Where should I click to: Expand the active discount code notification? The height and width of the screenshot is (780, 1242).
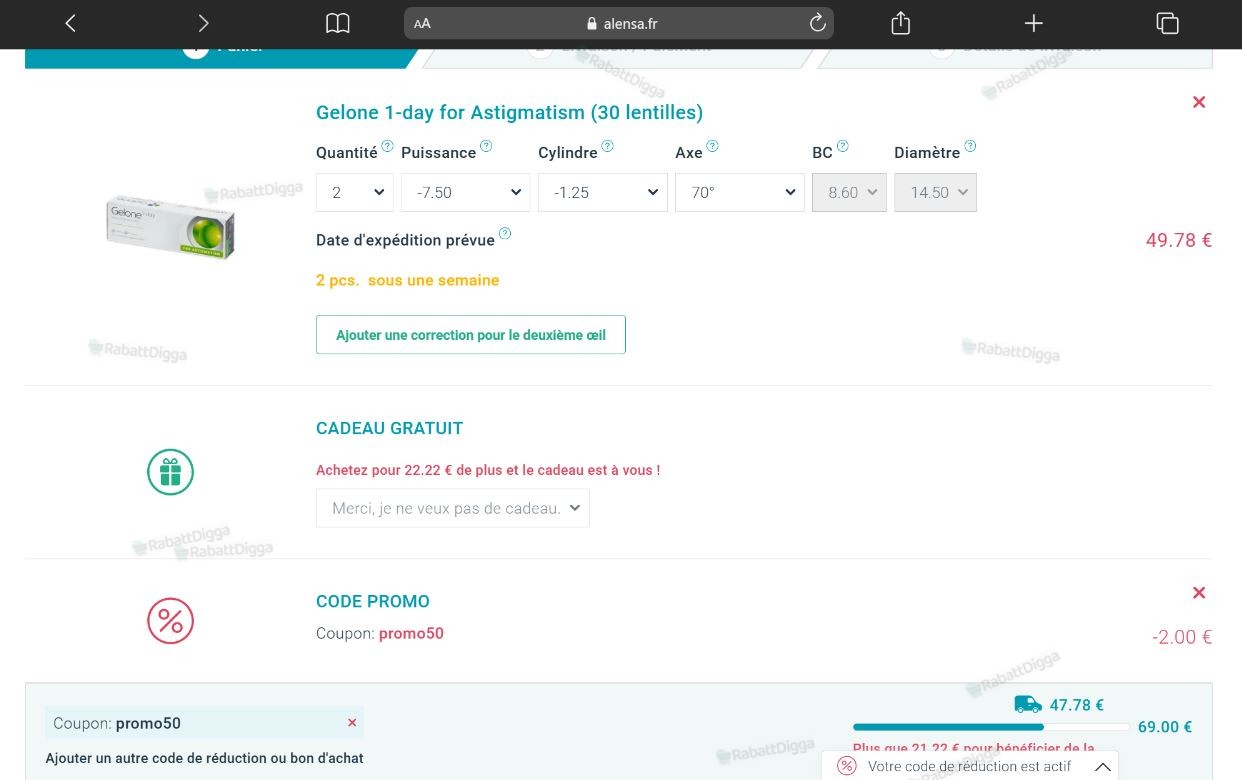(x=1103, y=767)
